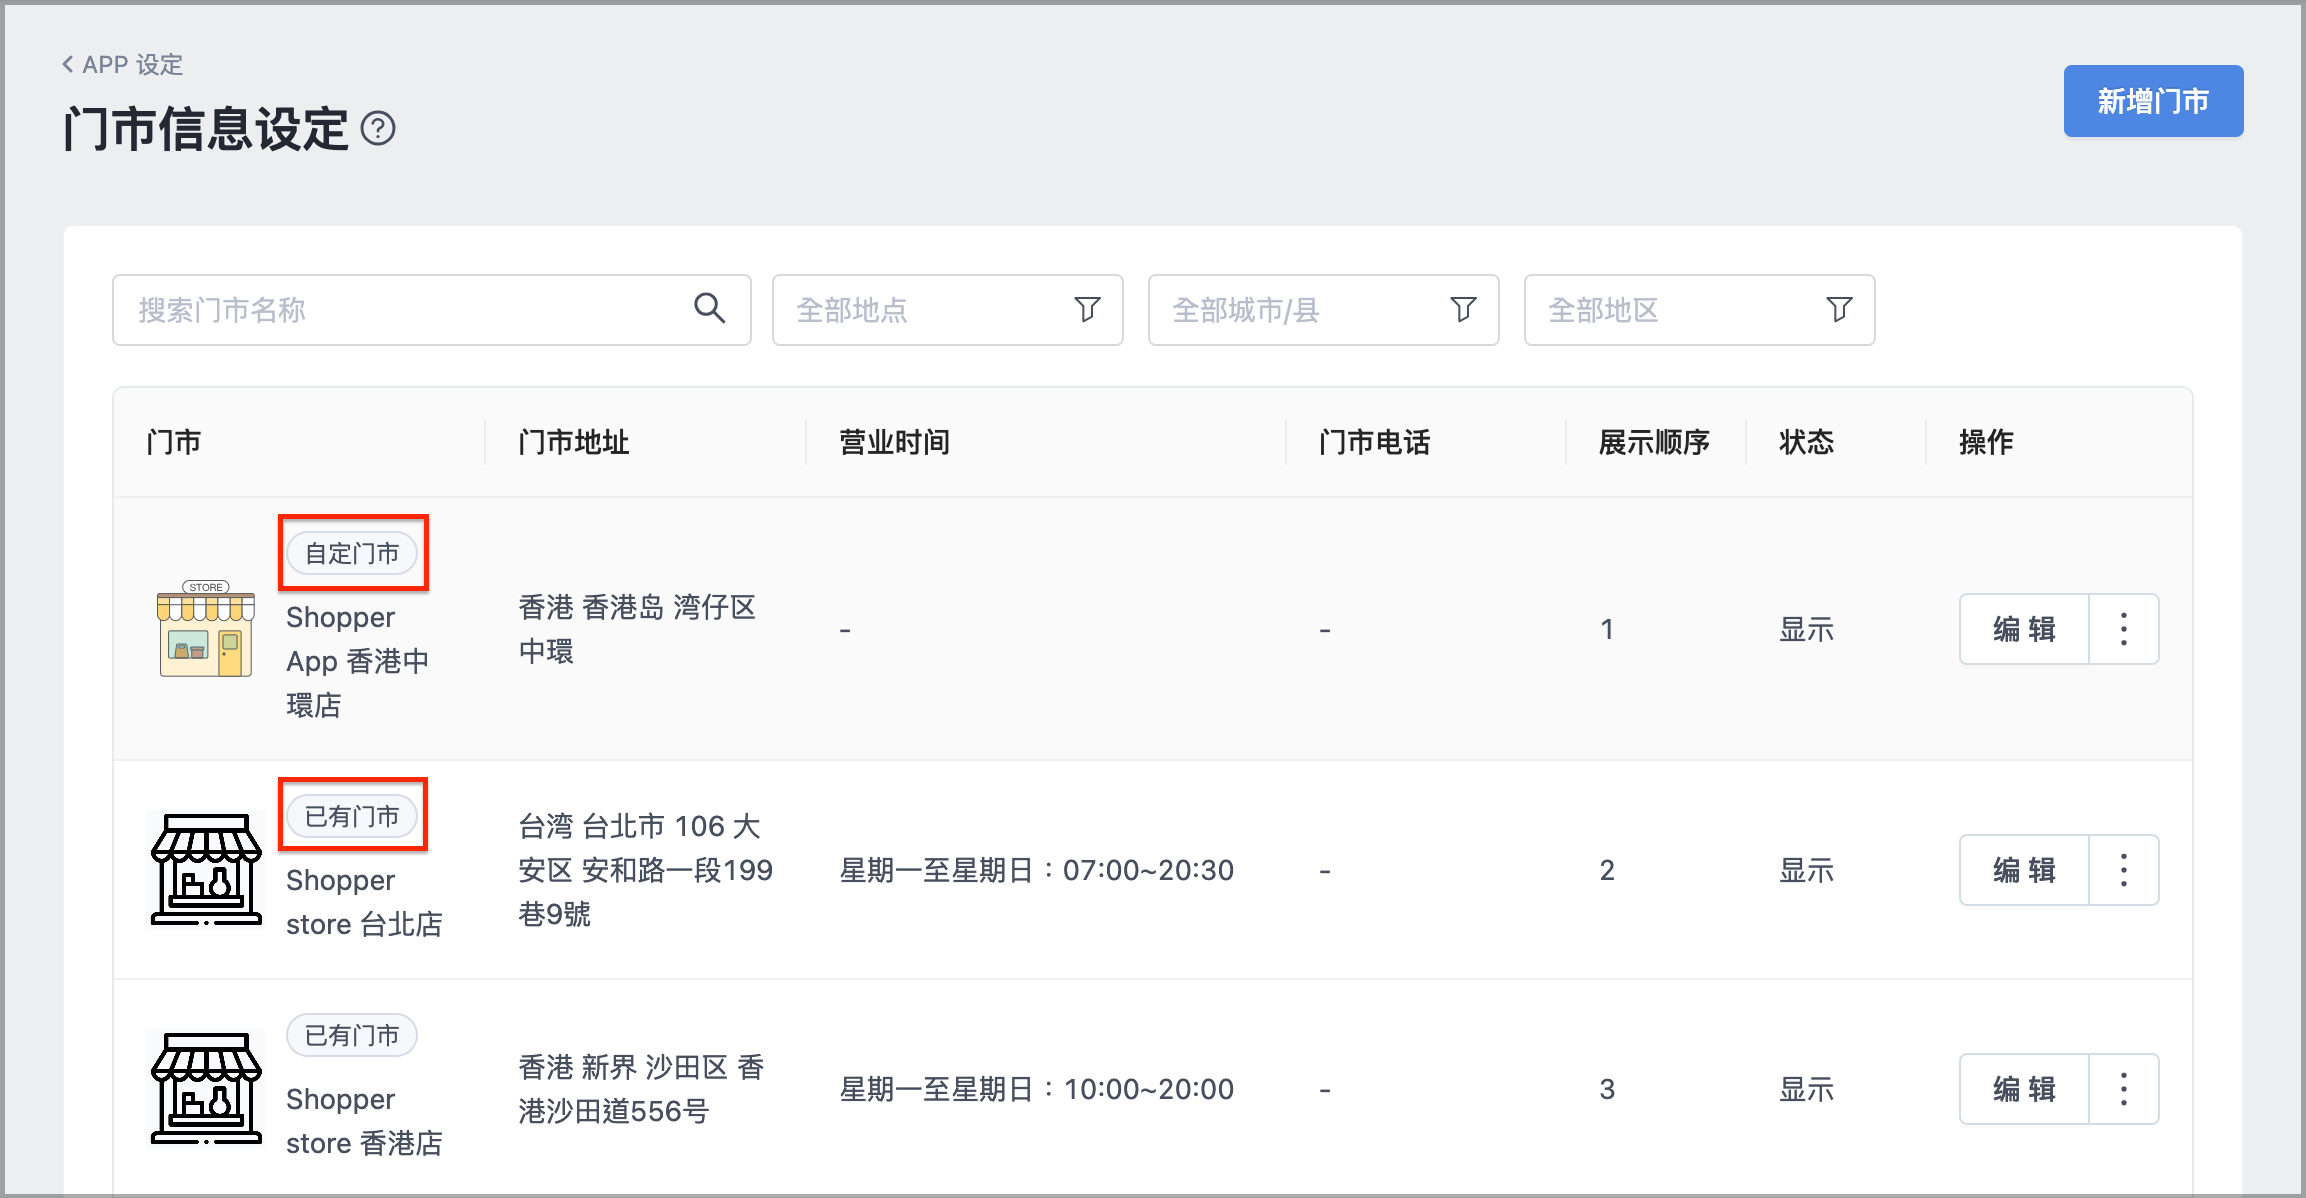
Task: Expand the 全部地区 dropdown
Action: click(1700, 310)
